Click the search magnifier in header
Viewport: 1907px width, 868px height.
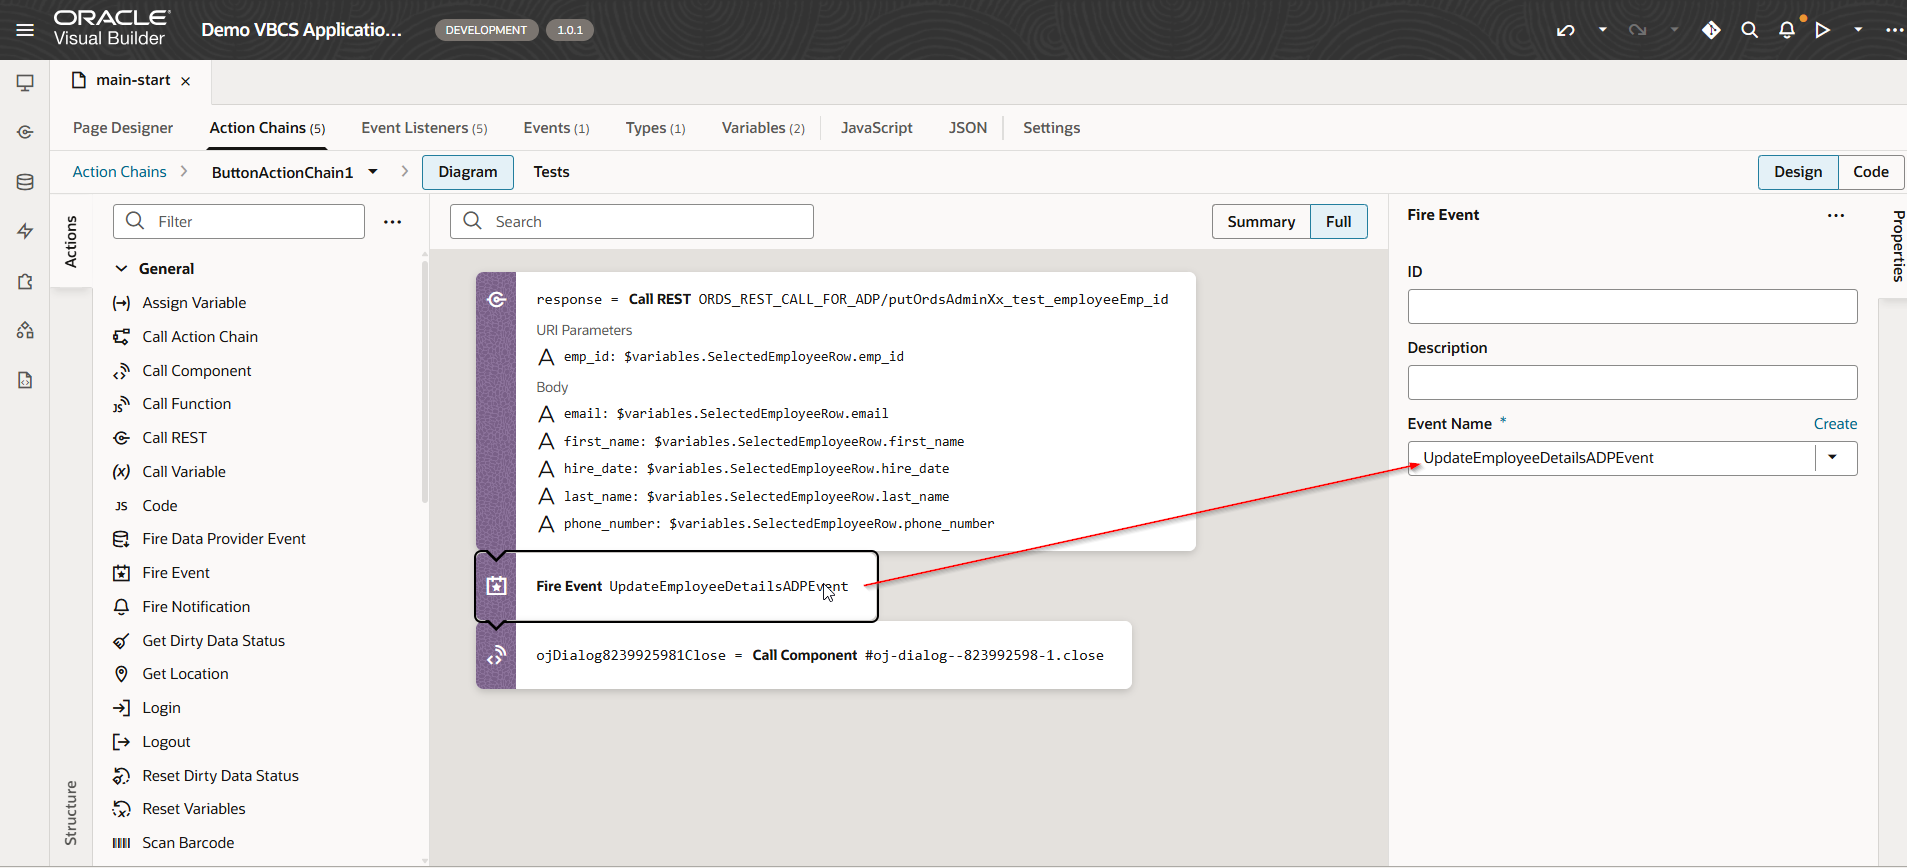[x=1749, y=30]
